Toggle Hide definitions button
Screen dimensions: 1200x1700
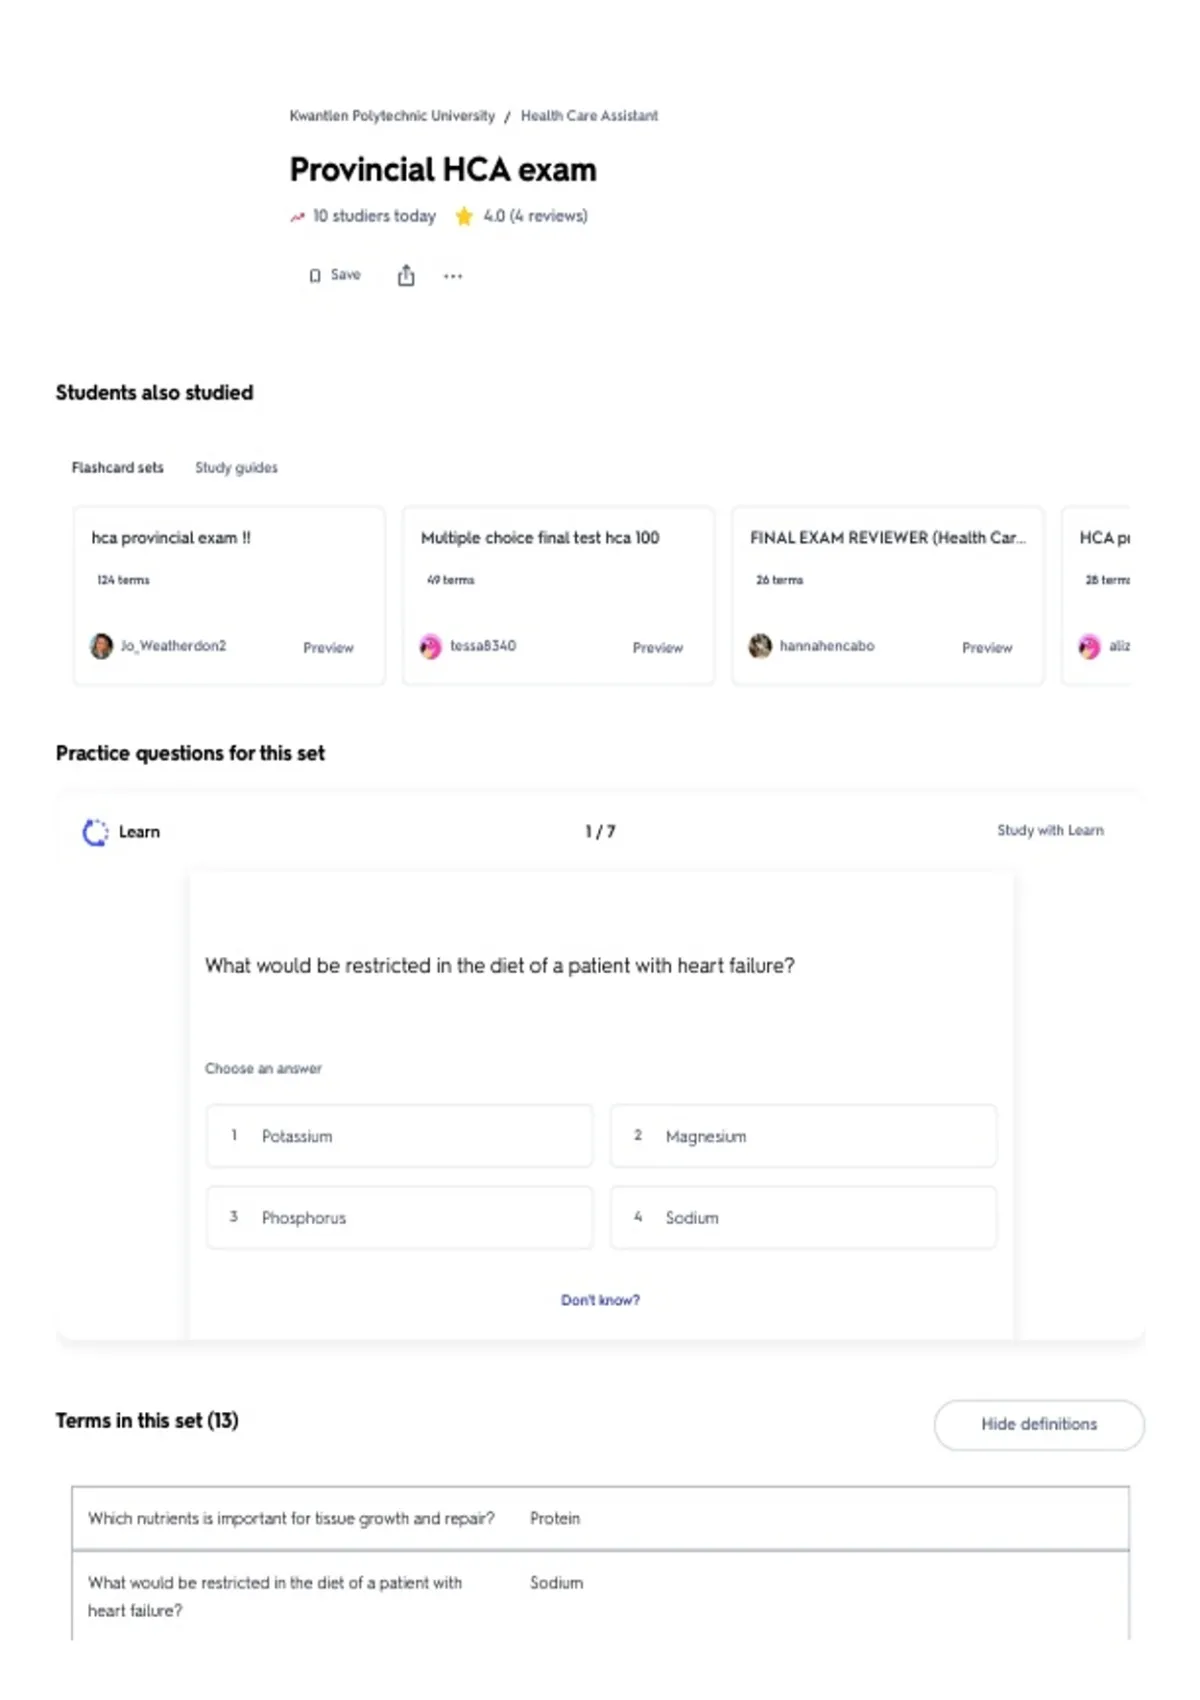coord(1039,1424)
